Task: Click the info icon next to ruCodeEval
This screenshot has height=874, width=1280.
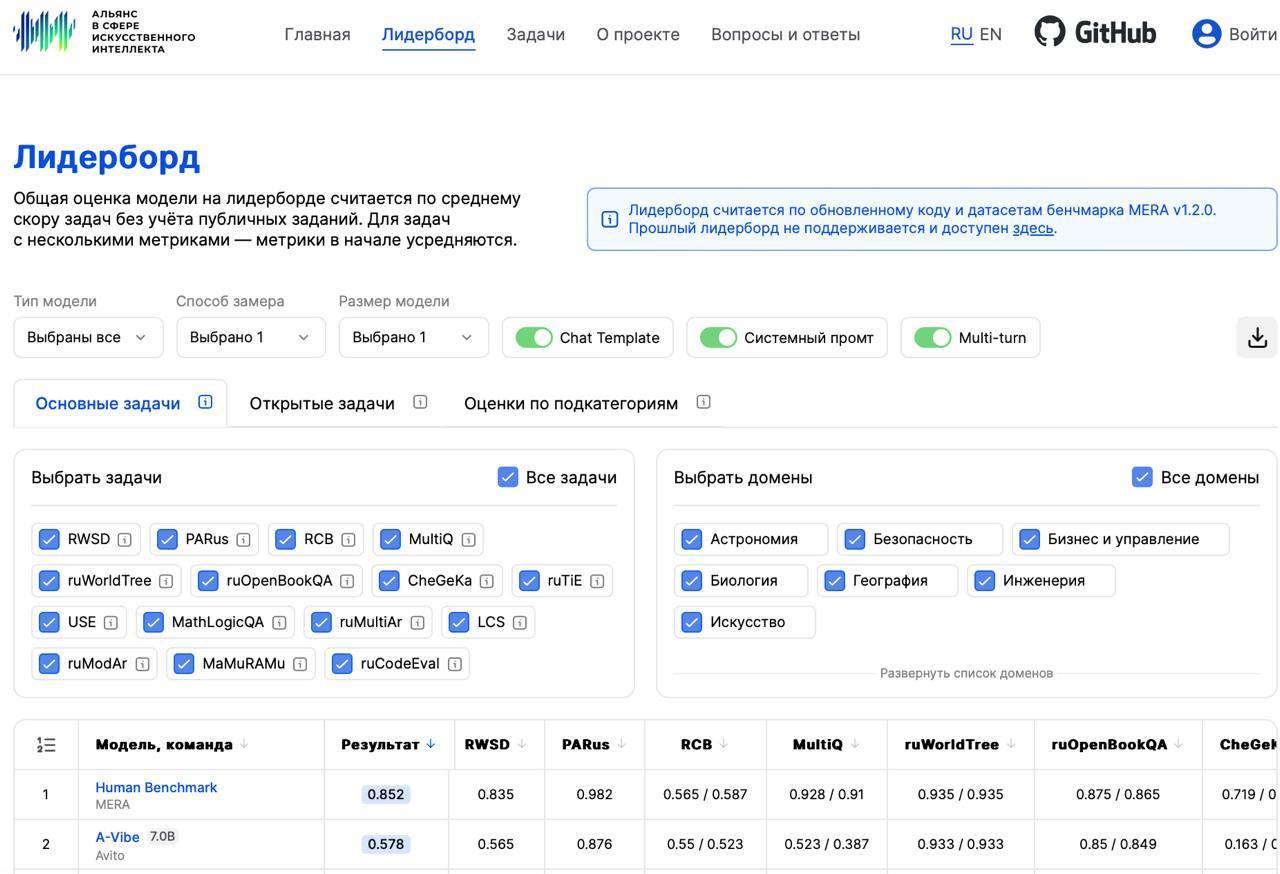Action: coord(455,663)
